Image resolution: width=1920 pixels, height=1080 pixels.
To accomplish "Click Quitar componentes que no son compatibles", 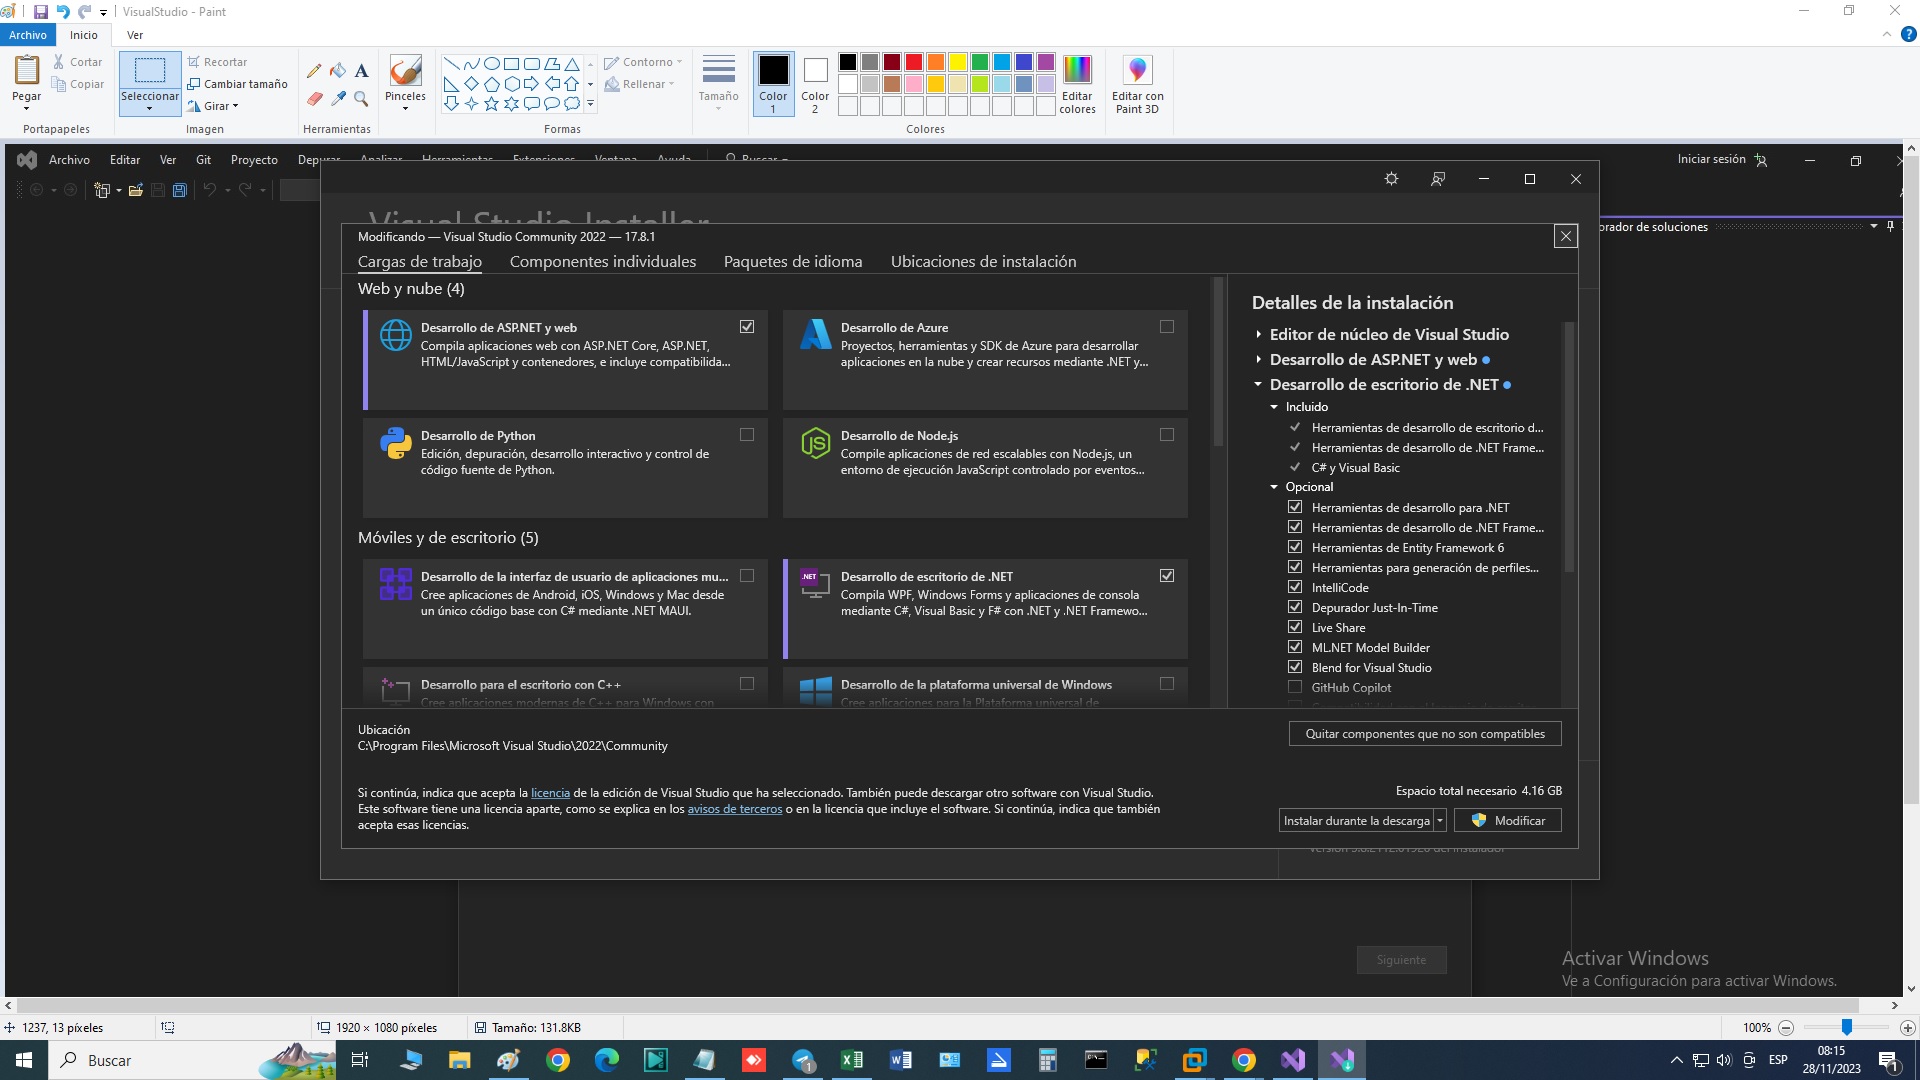I will 1425,734.
